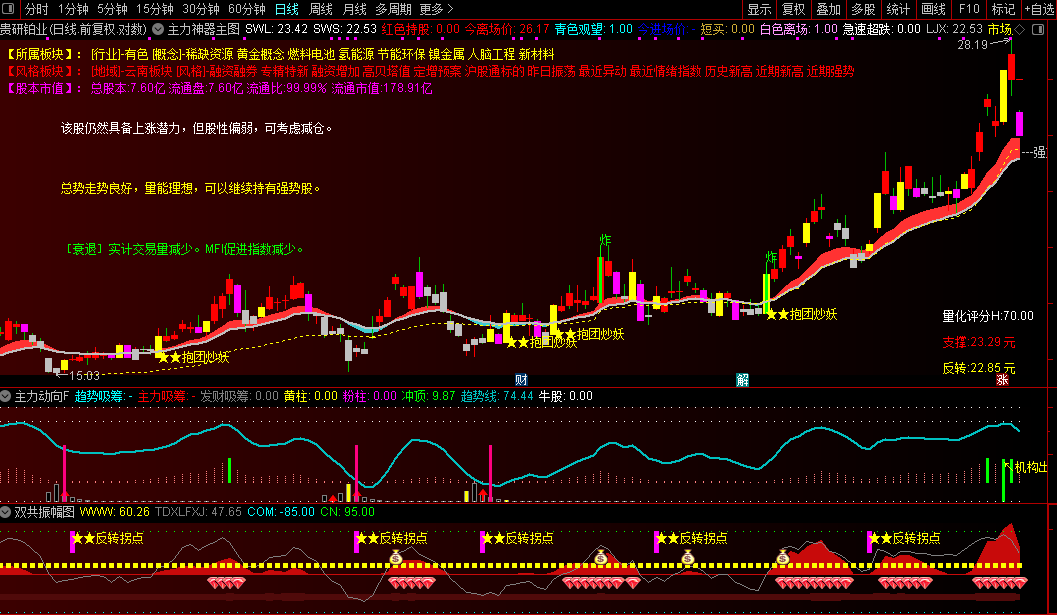Toggle the left side panel icon
Image resolution: width=1057 pixels, height=615 pixels.
pyautogui.click(x=9, y=9)
